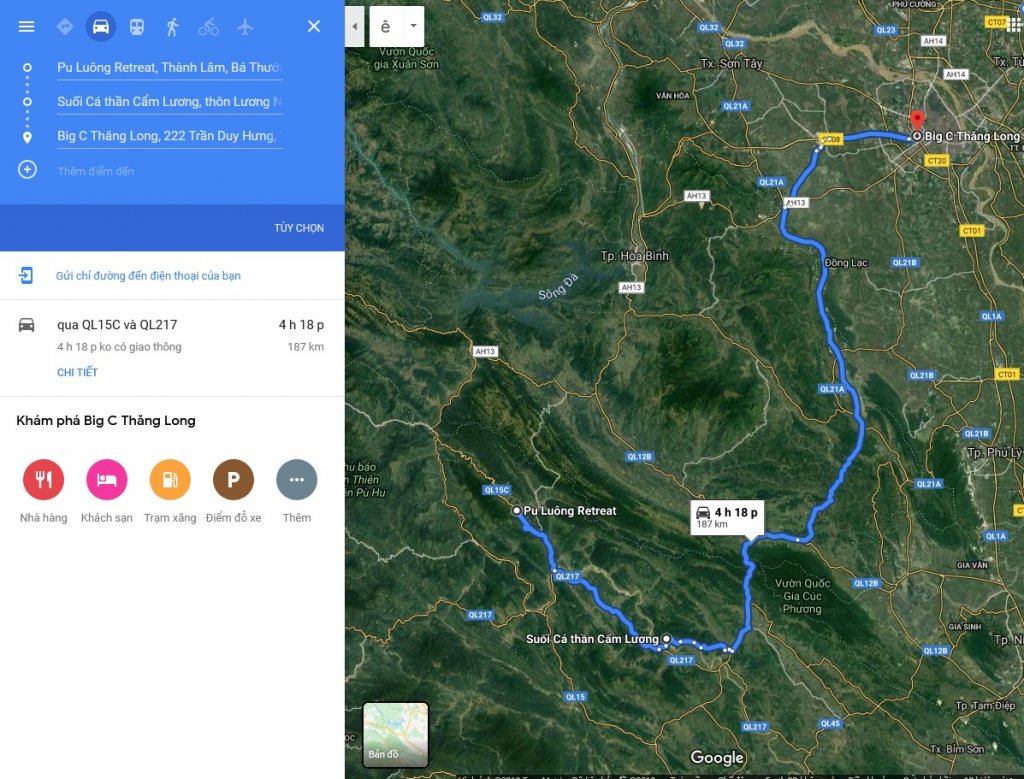1024x779 pixels.
Task: Open route options TÙY CHỌN
Action: point(299,228)
